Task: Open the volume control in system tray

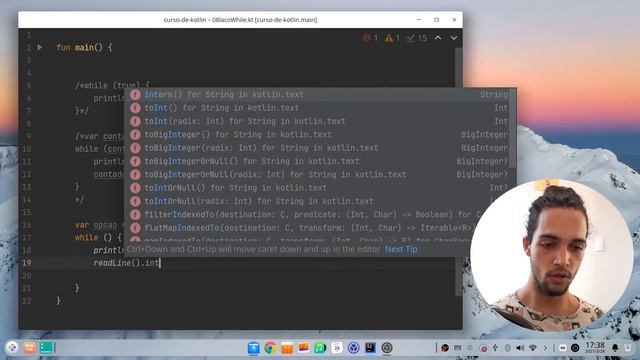Action: [520, 348]
